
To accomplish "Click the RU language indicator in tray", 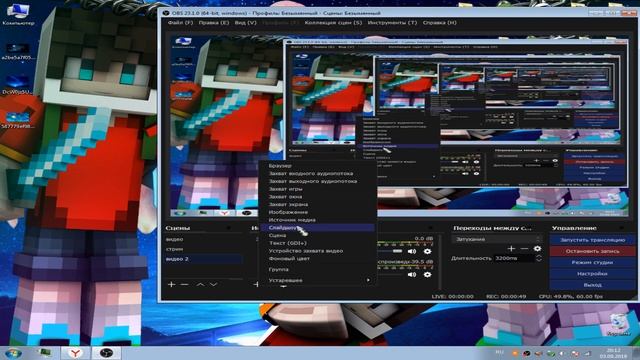I will point(500,352).
